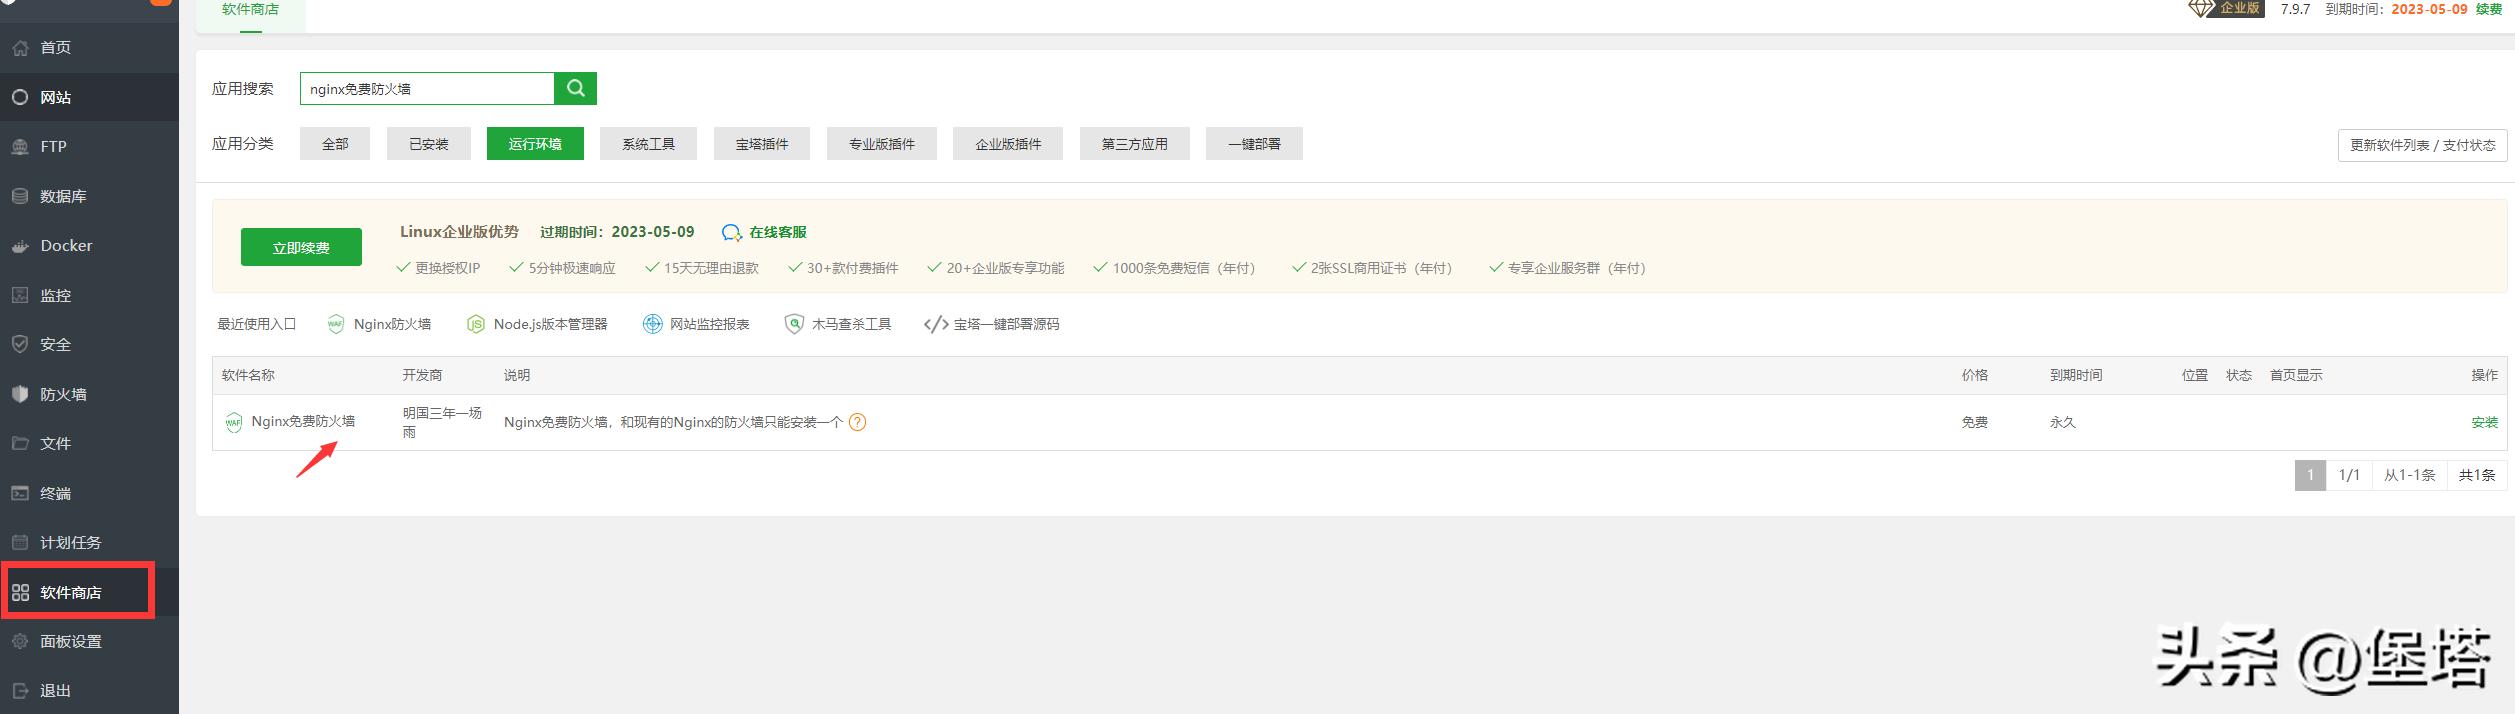Click the 永久 expiry value

pos(2063,422)
